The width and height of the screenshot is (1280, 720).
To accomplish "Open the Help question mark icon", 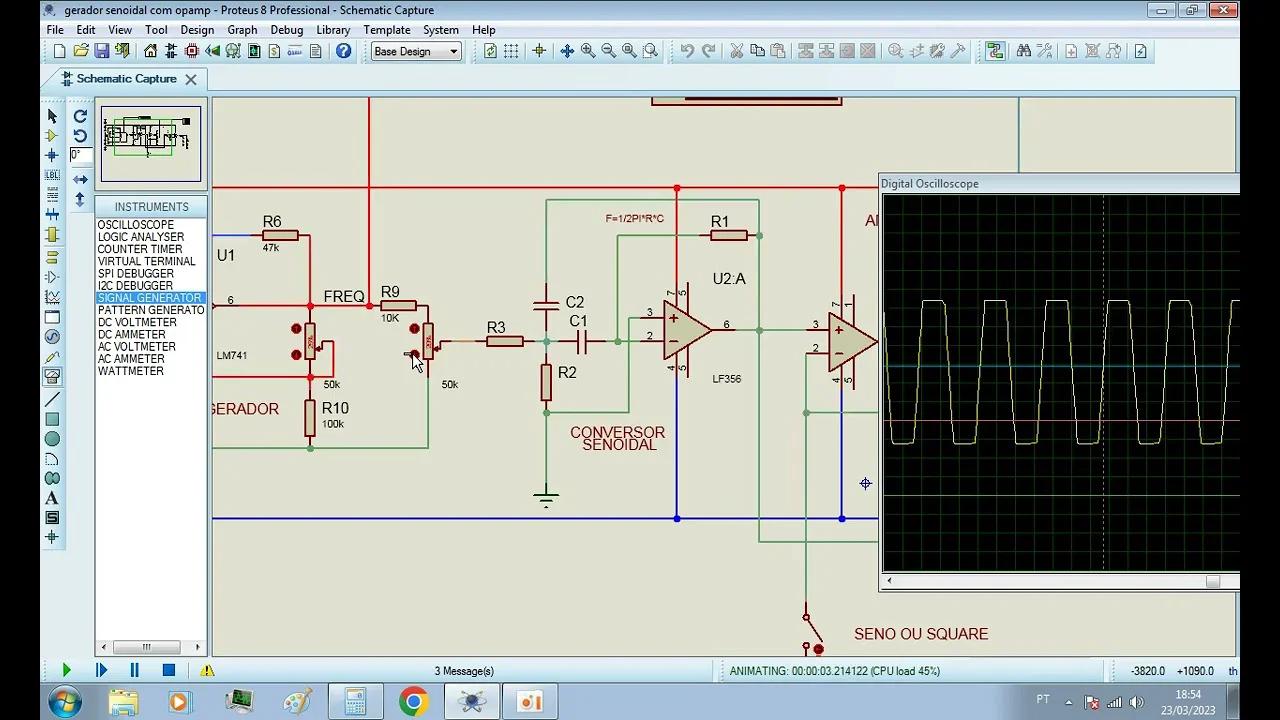I will (x=343, y=51).
